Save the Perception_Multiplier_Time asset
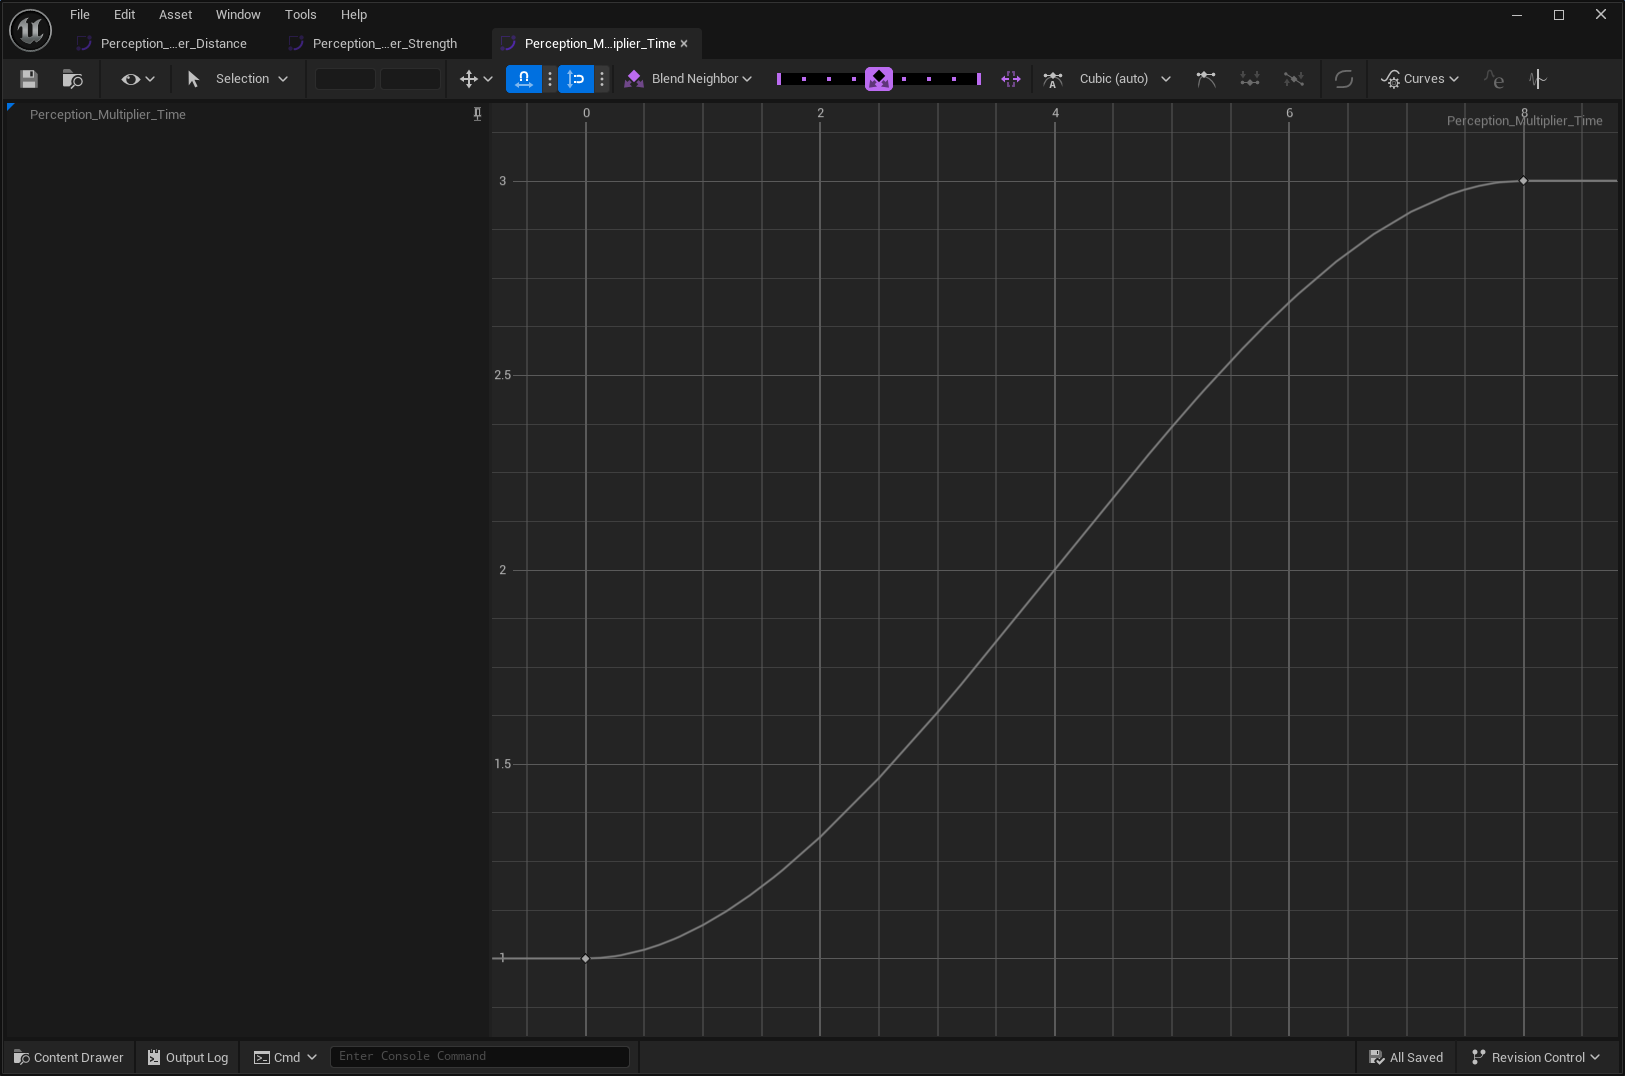The image size is (1625, 1076). (x=28, y=79)
